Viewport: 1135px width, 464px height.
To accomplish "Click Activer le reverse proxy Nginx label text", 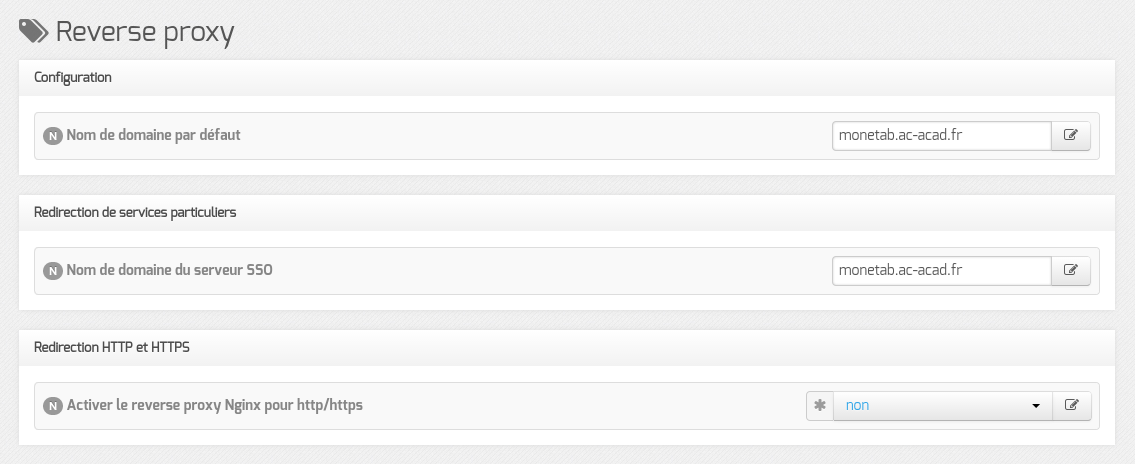I will coord(214,405).
